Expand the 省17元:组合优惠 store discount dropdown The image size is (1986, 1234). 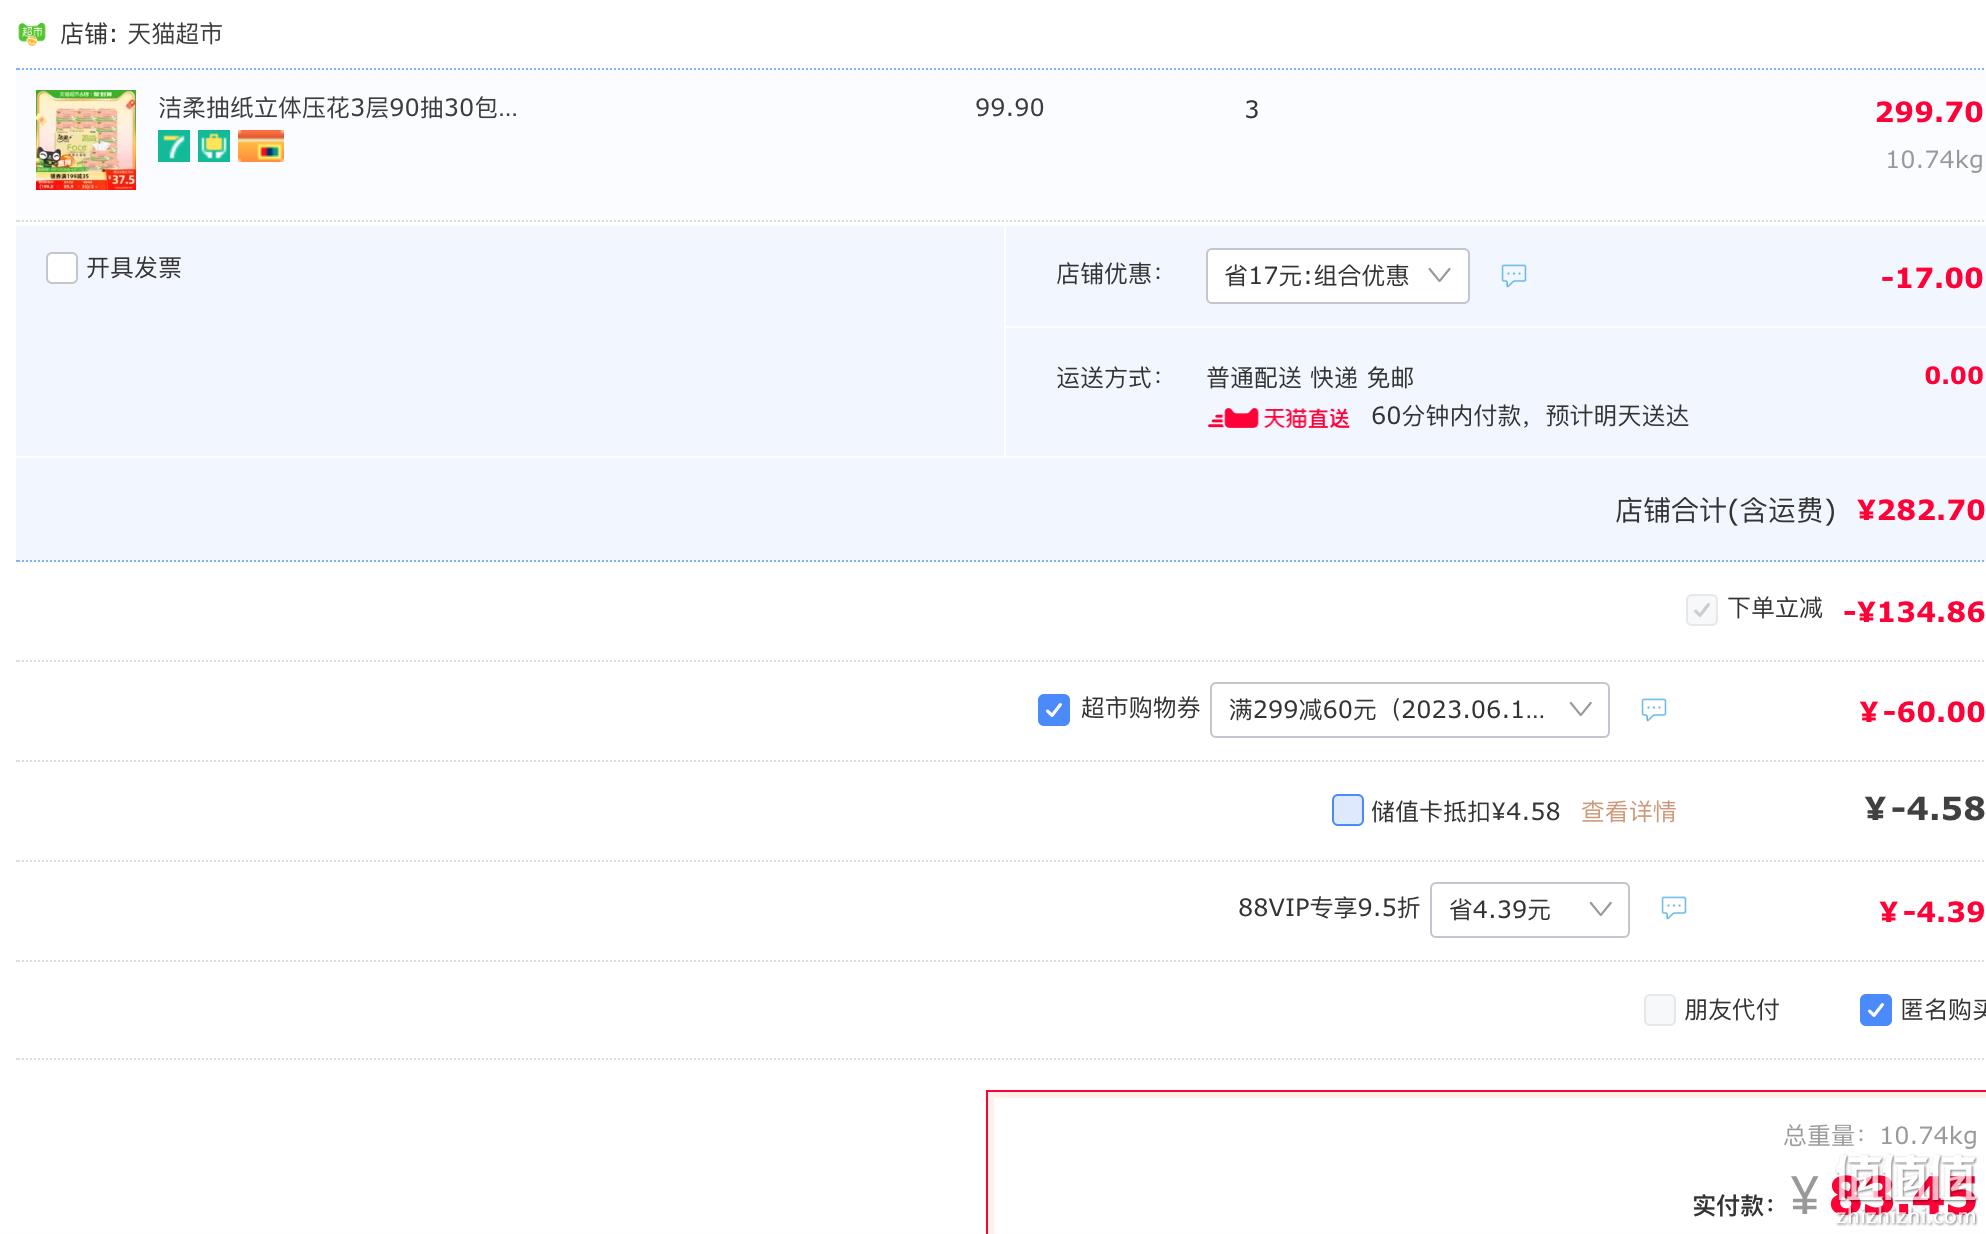click(1338, 276)
